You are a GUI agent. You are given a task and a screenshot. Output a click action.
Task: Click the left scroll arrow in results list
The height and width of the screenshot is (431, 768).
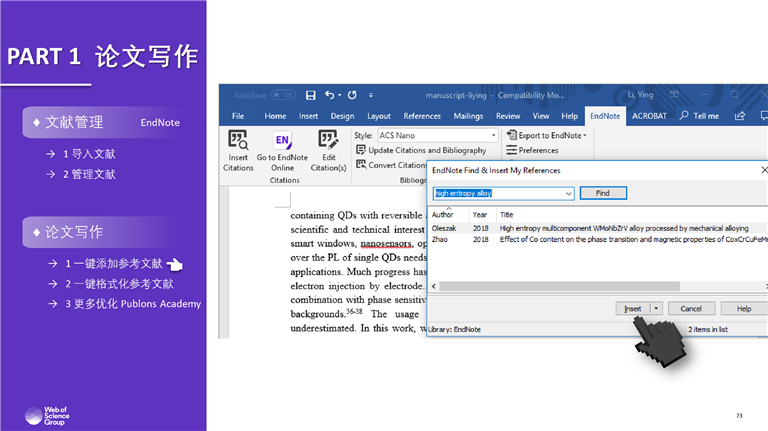[x=434, y=286]
